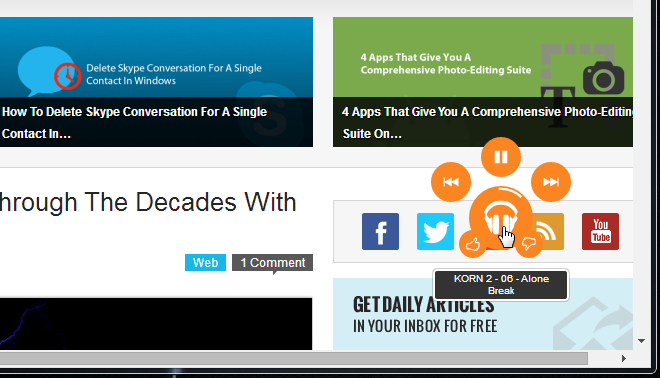
Task: Click the horizontal scrollbar right arrow
Action: coord(624,359)
